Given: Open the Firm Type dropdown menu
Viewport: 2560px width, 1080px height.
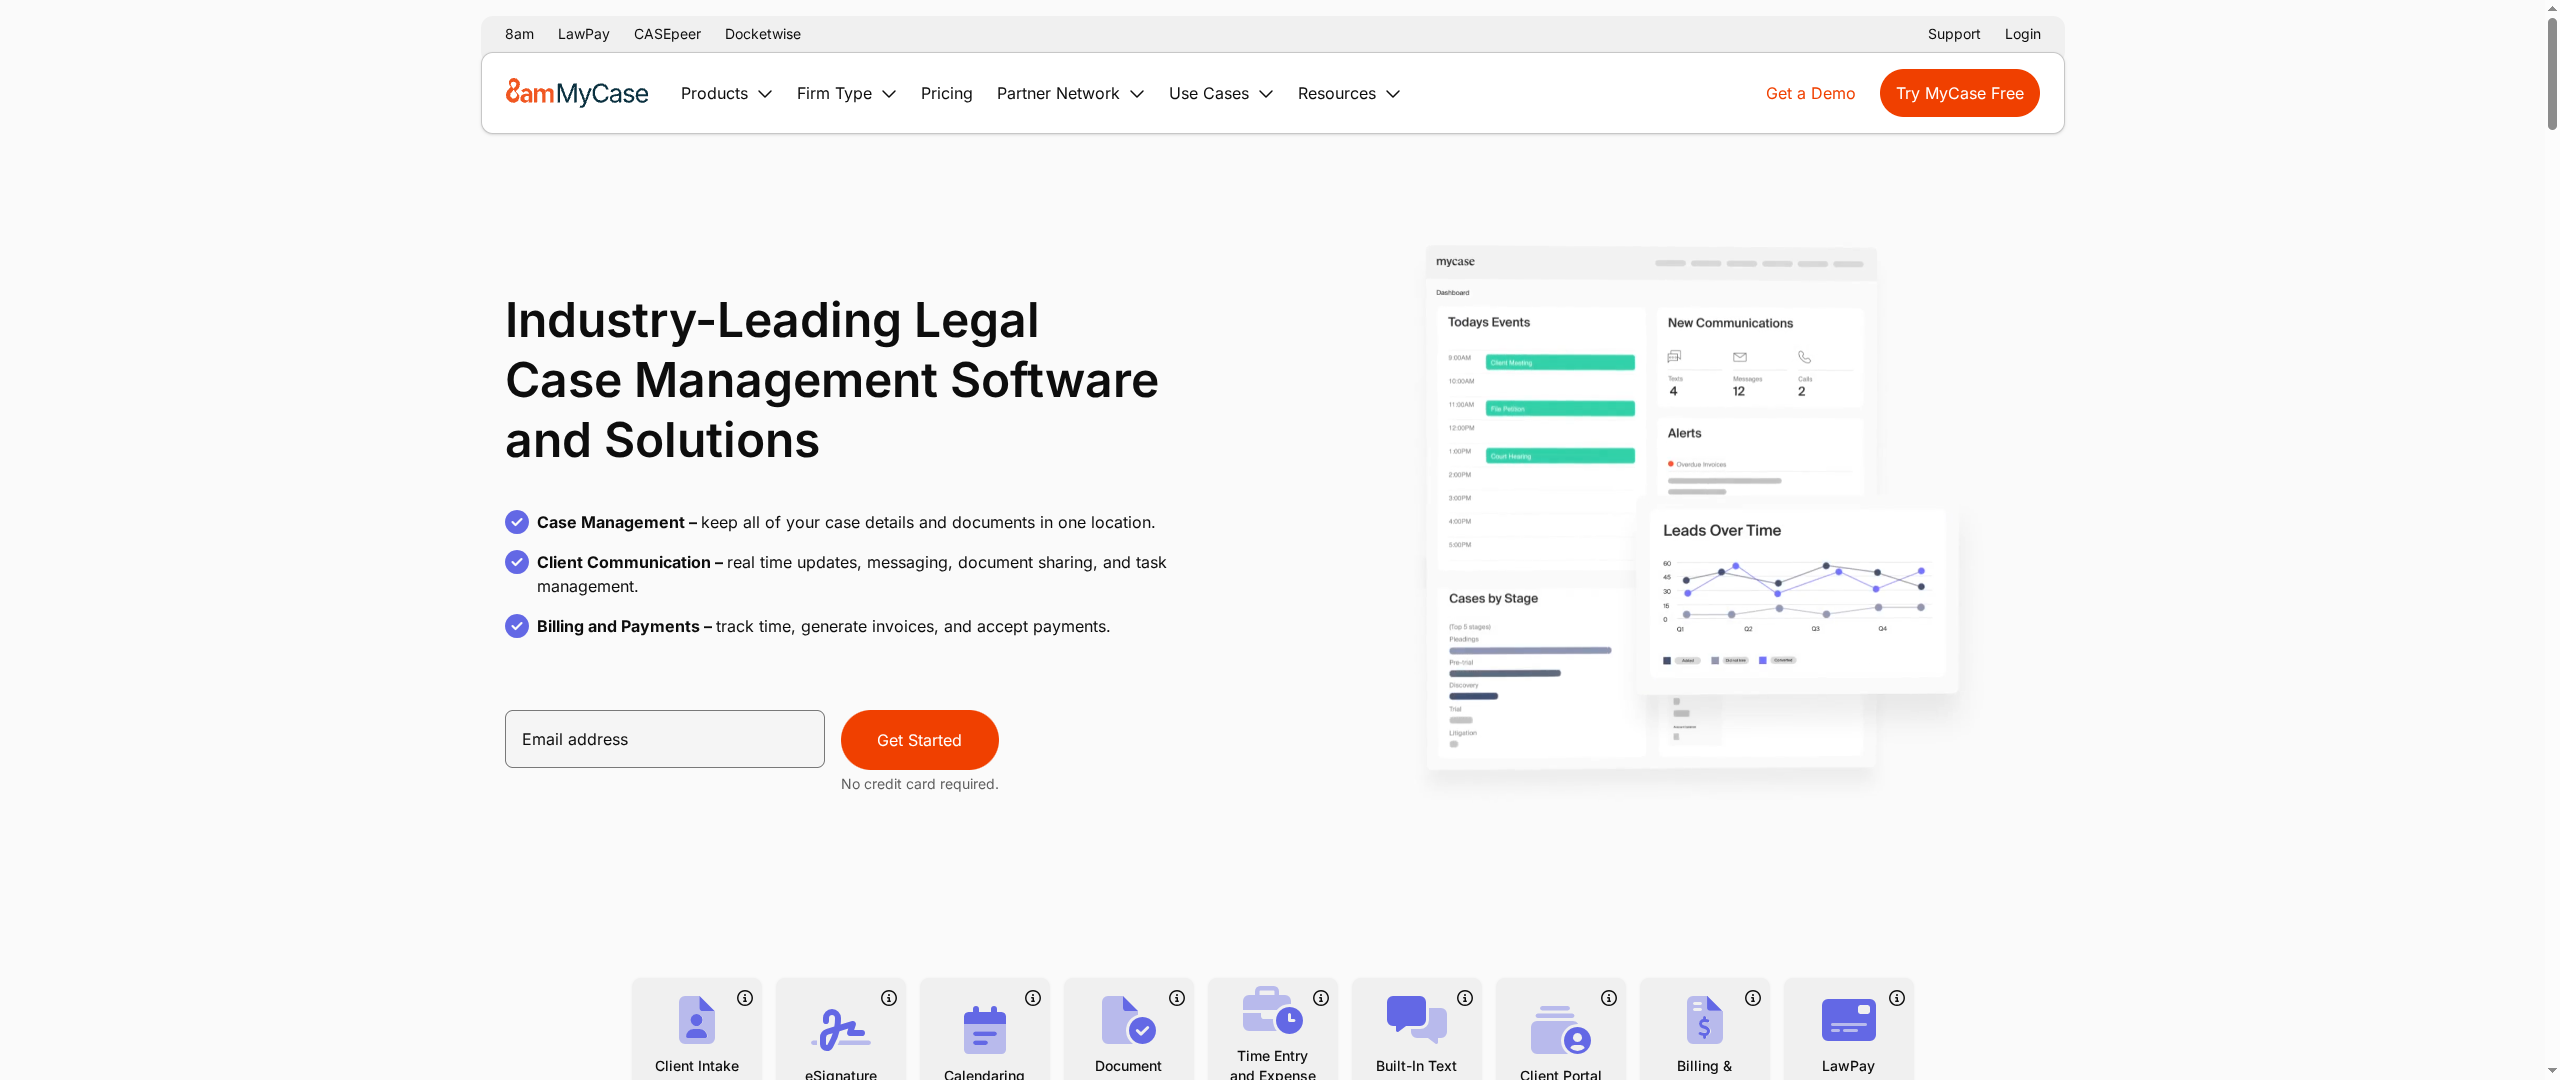Looking at the screenshot, I should [x=846, y=93].
